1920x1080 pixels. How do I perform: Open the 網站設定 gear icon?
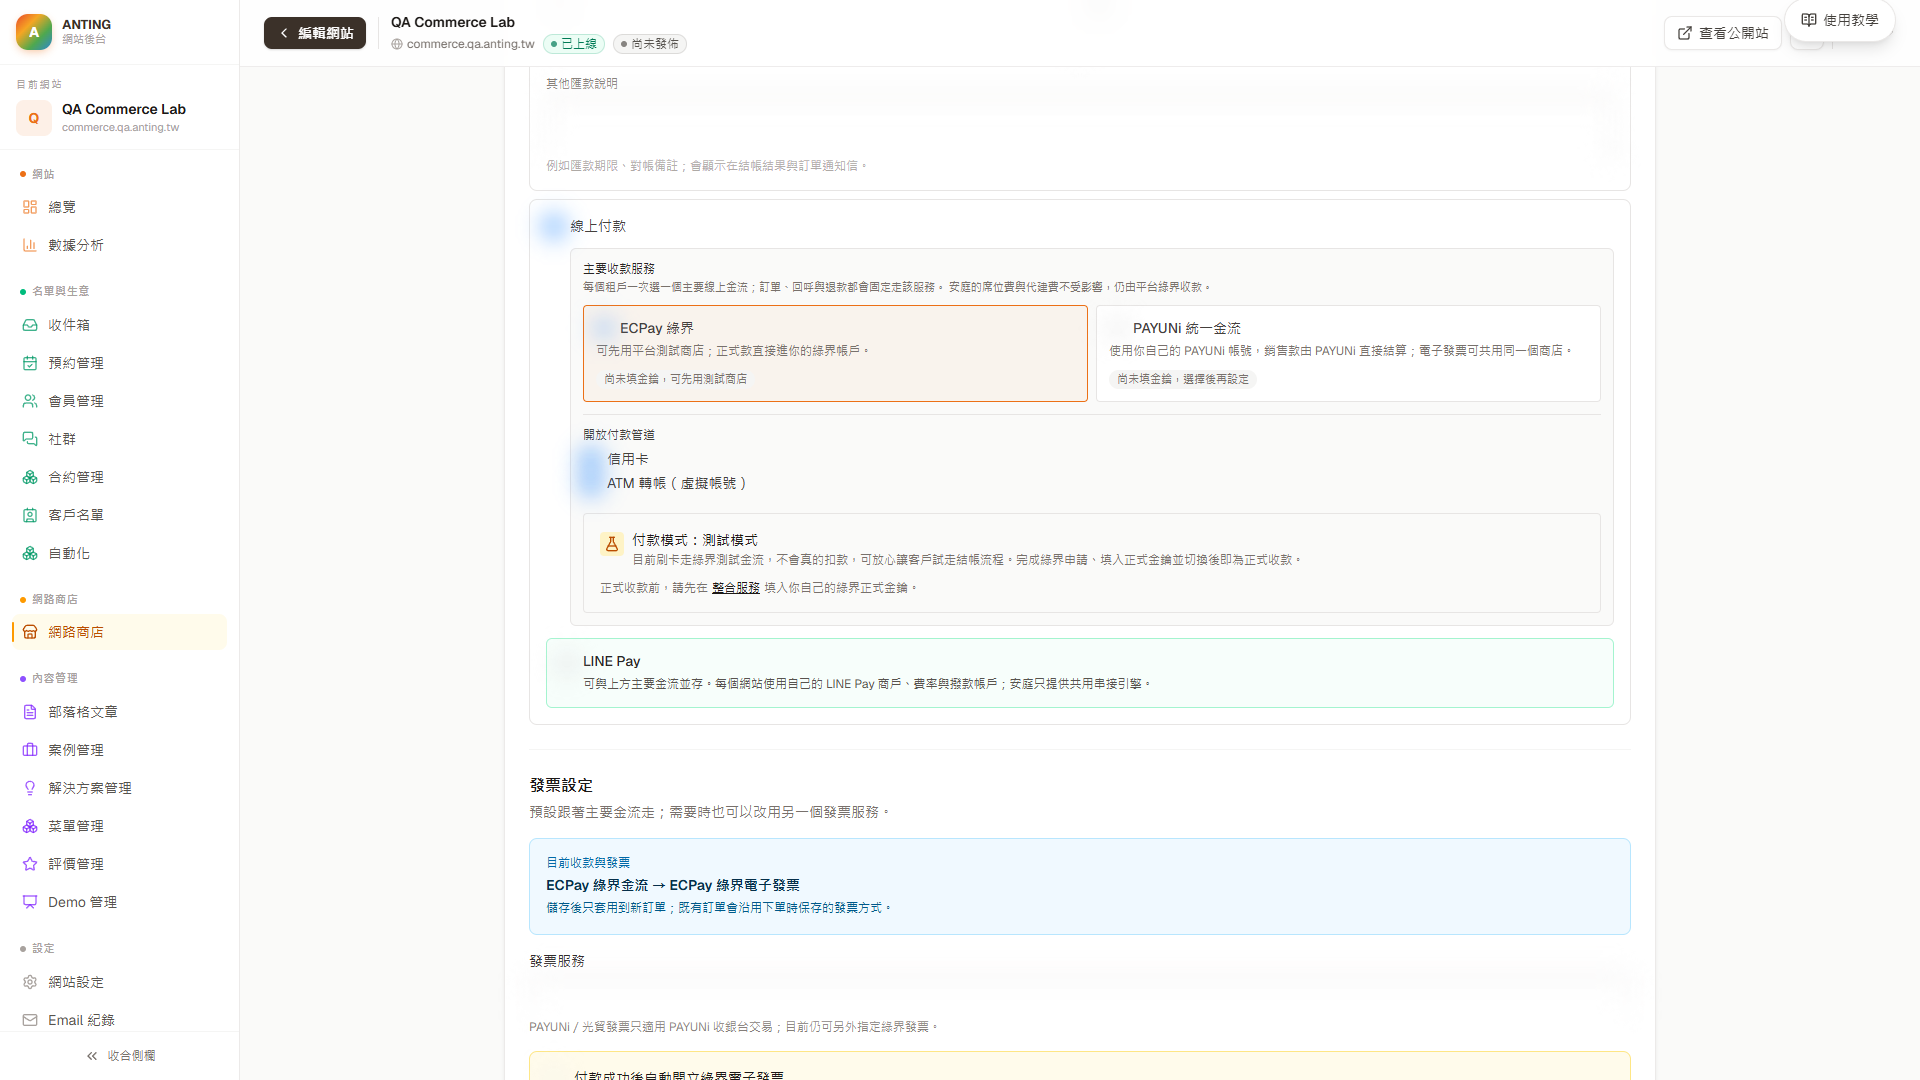tap(30, 982)
